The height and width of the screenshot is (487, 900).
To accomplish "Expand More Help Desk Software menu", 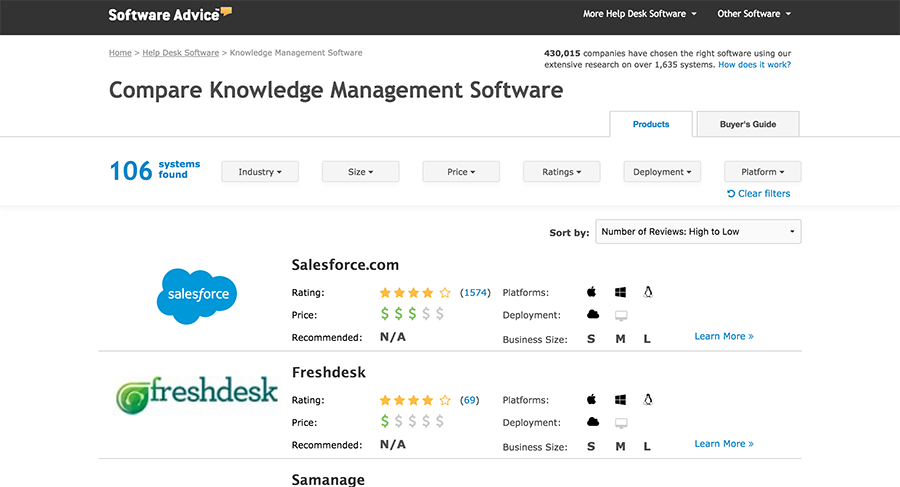I will click(639, 14).
